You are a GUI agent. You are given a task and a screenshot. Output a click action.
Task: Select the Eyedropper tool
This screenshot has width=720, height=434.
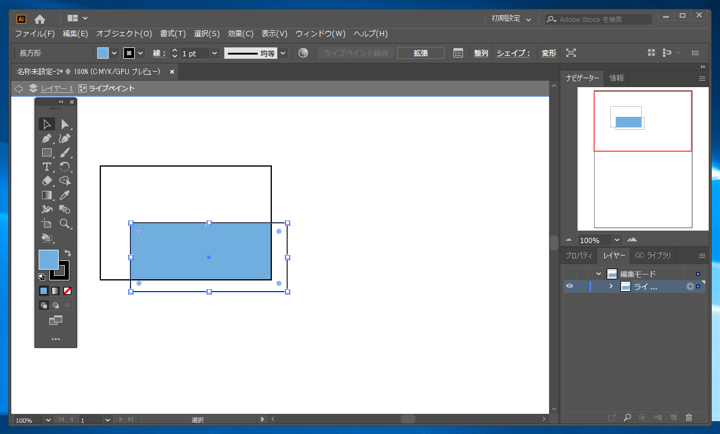pos(65,195)
